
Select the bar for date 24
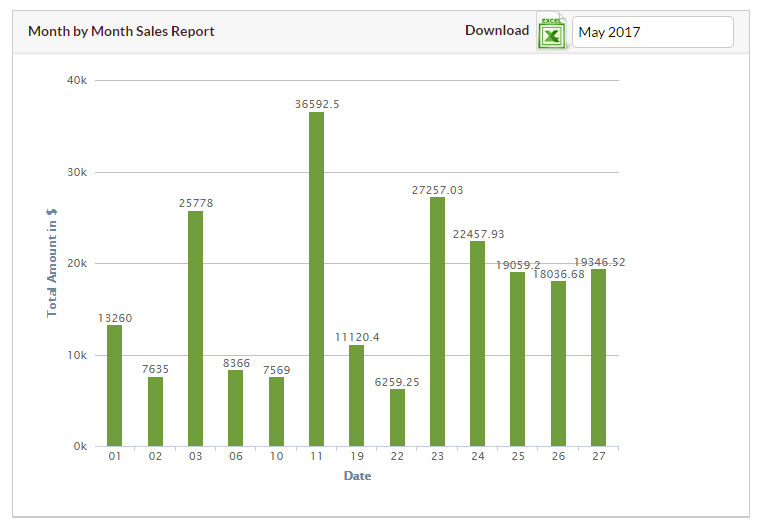click(x=477, y=343)
